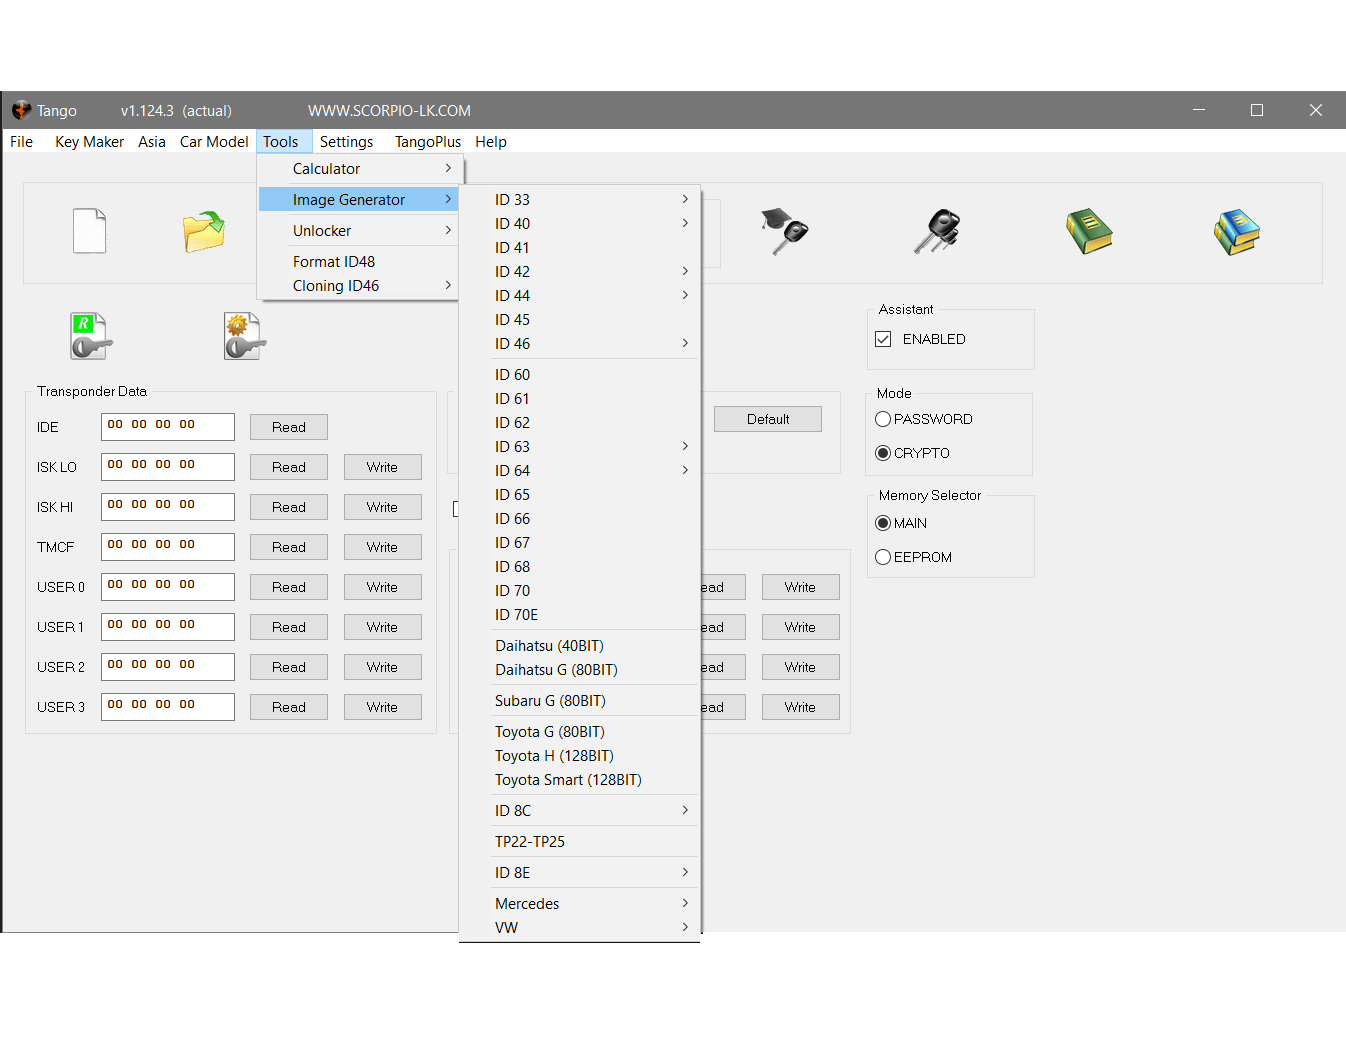Click the open folder icon
Screen dimensions: 1346x1037
tap(204, 231)
